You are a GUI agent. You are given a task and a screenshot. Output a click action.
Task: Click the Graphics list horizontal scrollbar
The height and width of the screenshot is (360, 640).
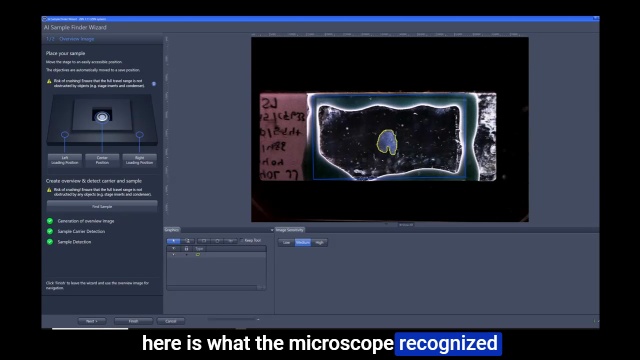pyautogui.click(x=216, y=288)
